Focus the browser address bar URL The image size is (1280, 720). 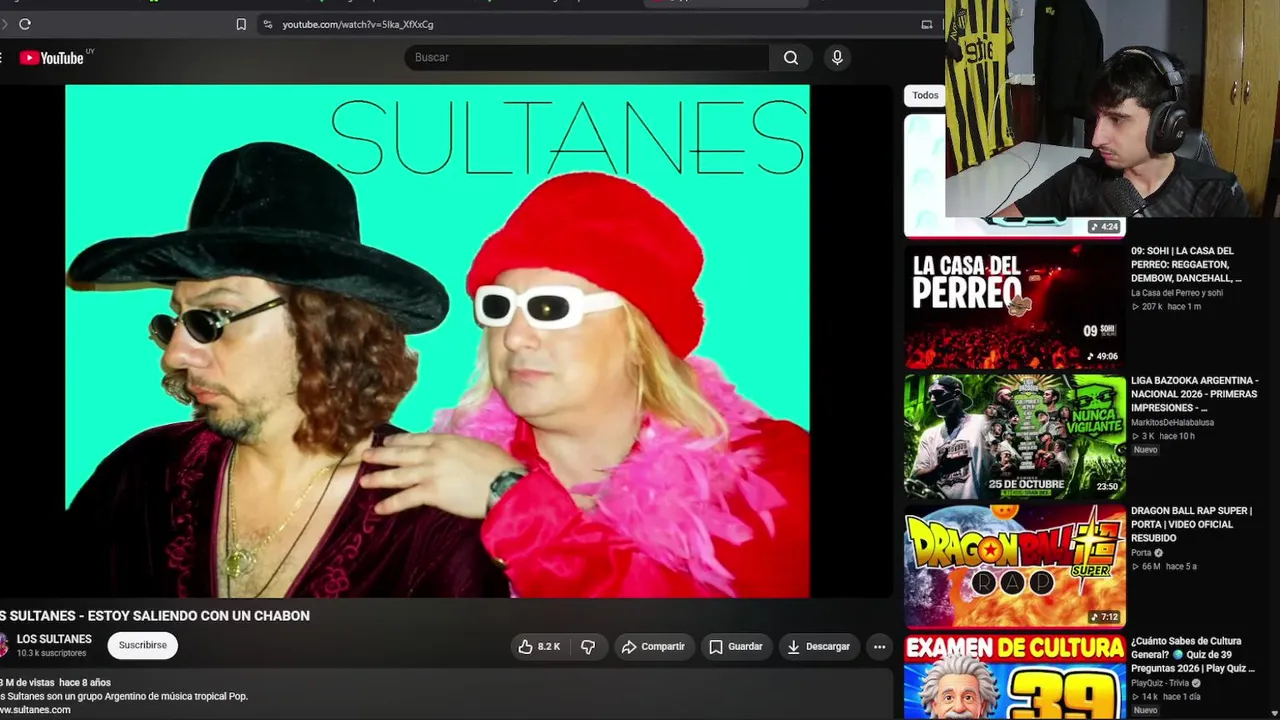pos(357,24)
